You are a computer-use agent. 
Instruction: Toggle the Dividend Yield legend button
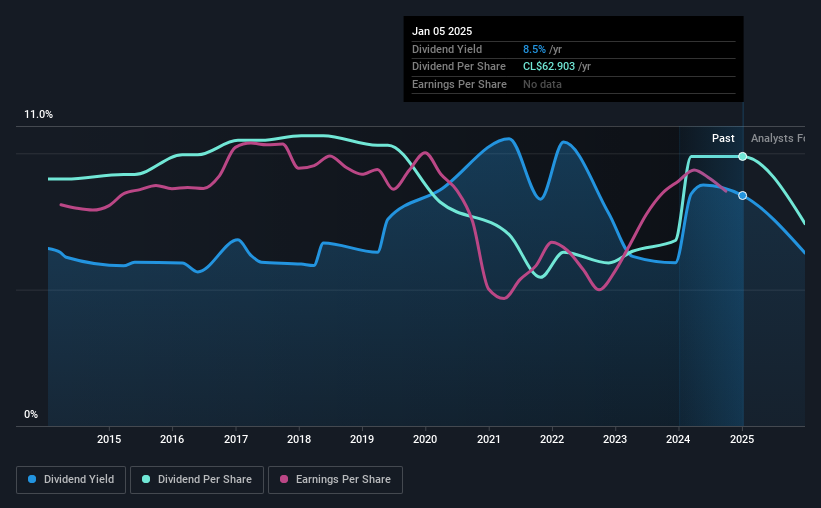pos(71,480)
